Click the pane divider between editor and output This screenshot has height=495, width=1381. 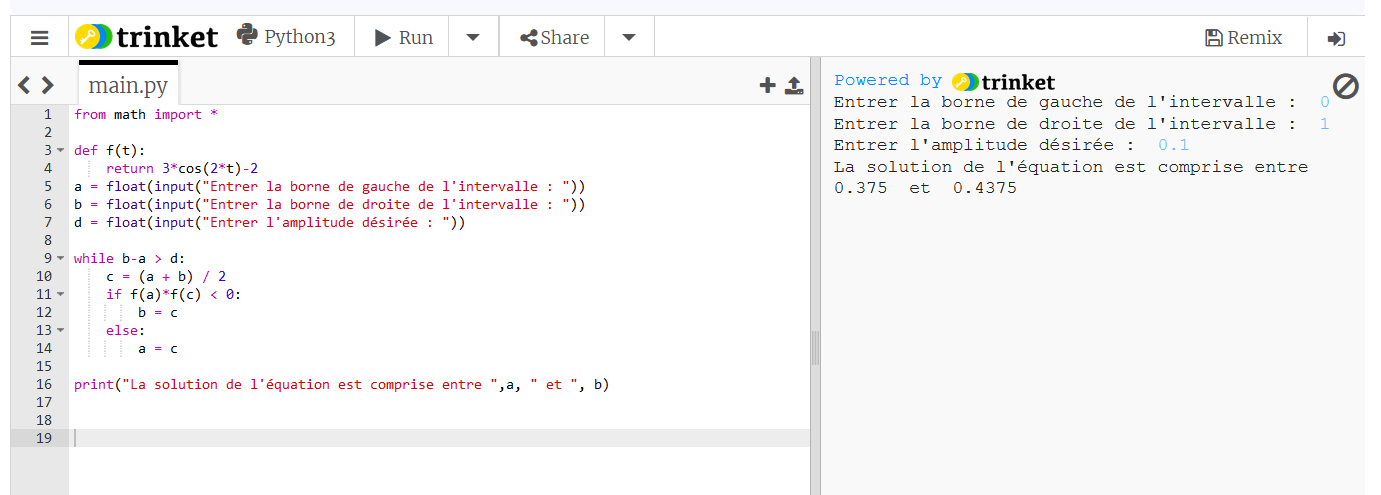point(815,348)
